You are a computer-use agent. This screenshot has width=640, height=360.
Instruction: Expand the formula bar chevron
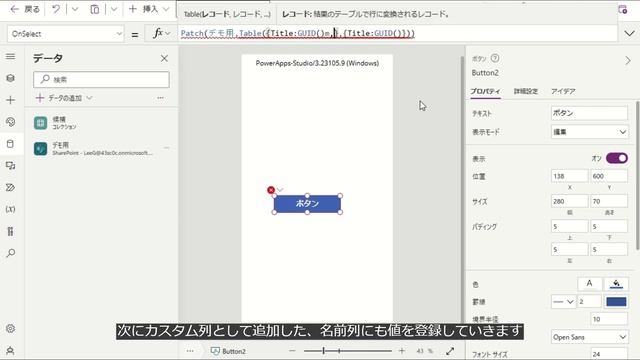coord(629,33)
